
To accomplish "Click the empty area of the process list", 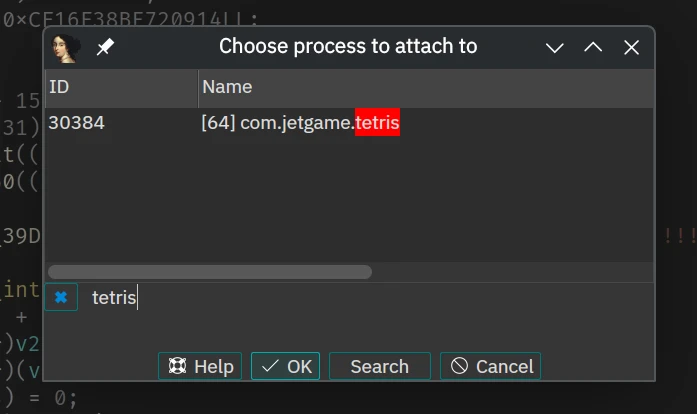I will [350, 200].
